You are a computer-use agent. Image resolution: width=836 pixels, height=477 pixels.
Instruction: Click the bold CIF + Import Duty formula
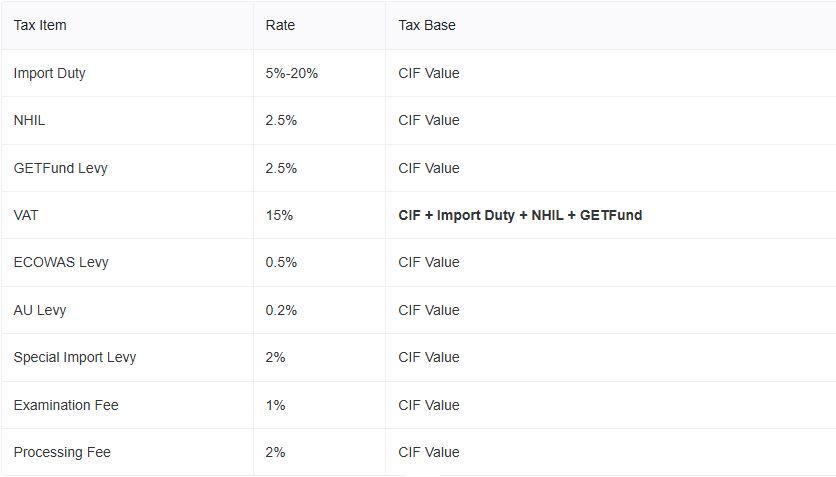(520, 215)
